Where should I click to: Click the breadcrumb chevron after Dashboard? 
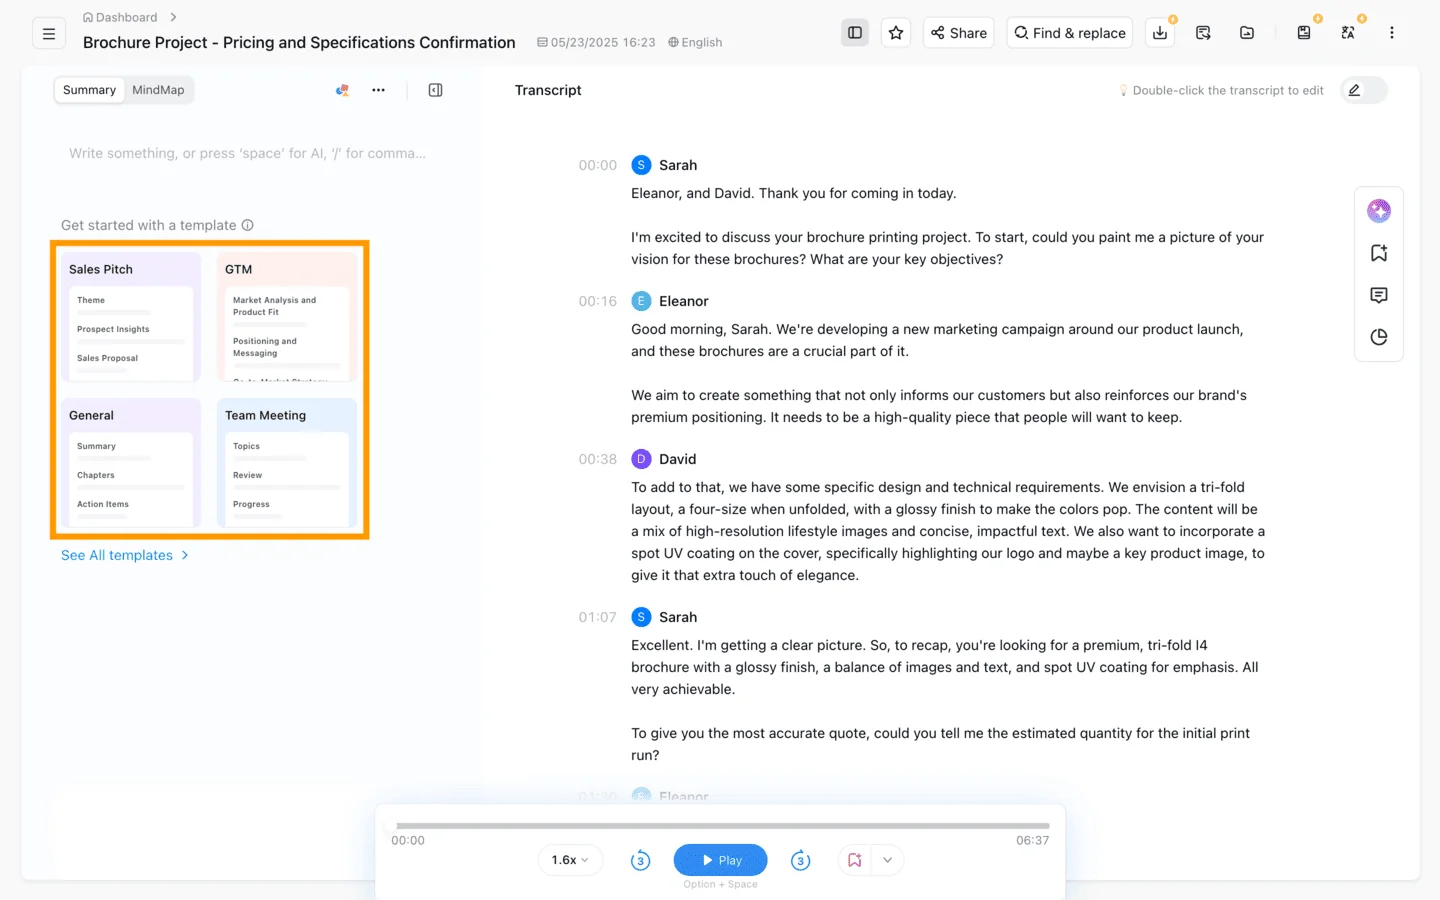pos(174,17)
